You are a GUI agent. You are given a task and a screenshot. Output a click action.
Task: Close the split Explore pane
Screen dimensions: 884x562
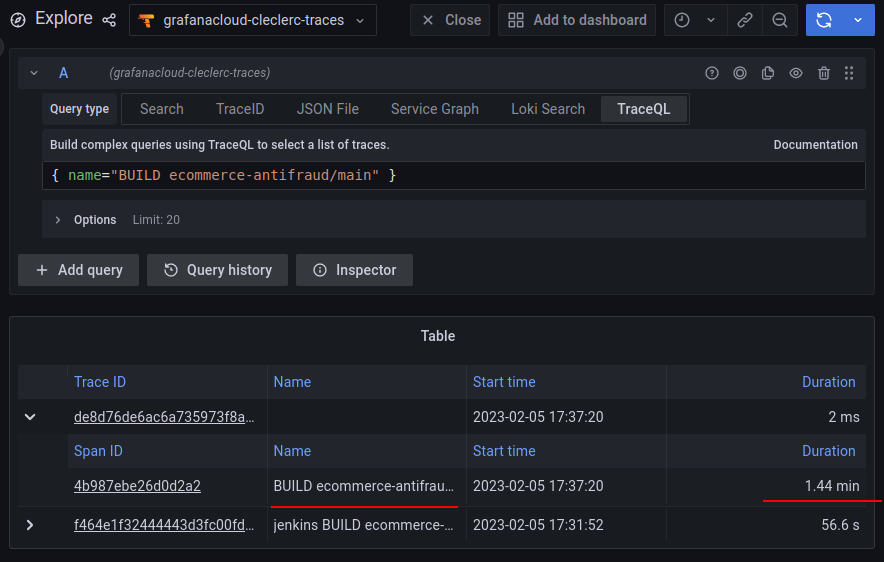coord(450,20)
